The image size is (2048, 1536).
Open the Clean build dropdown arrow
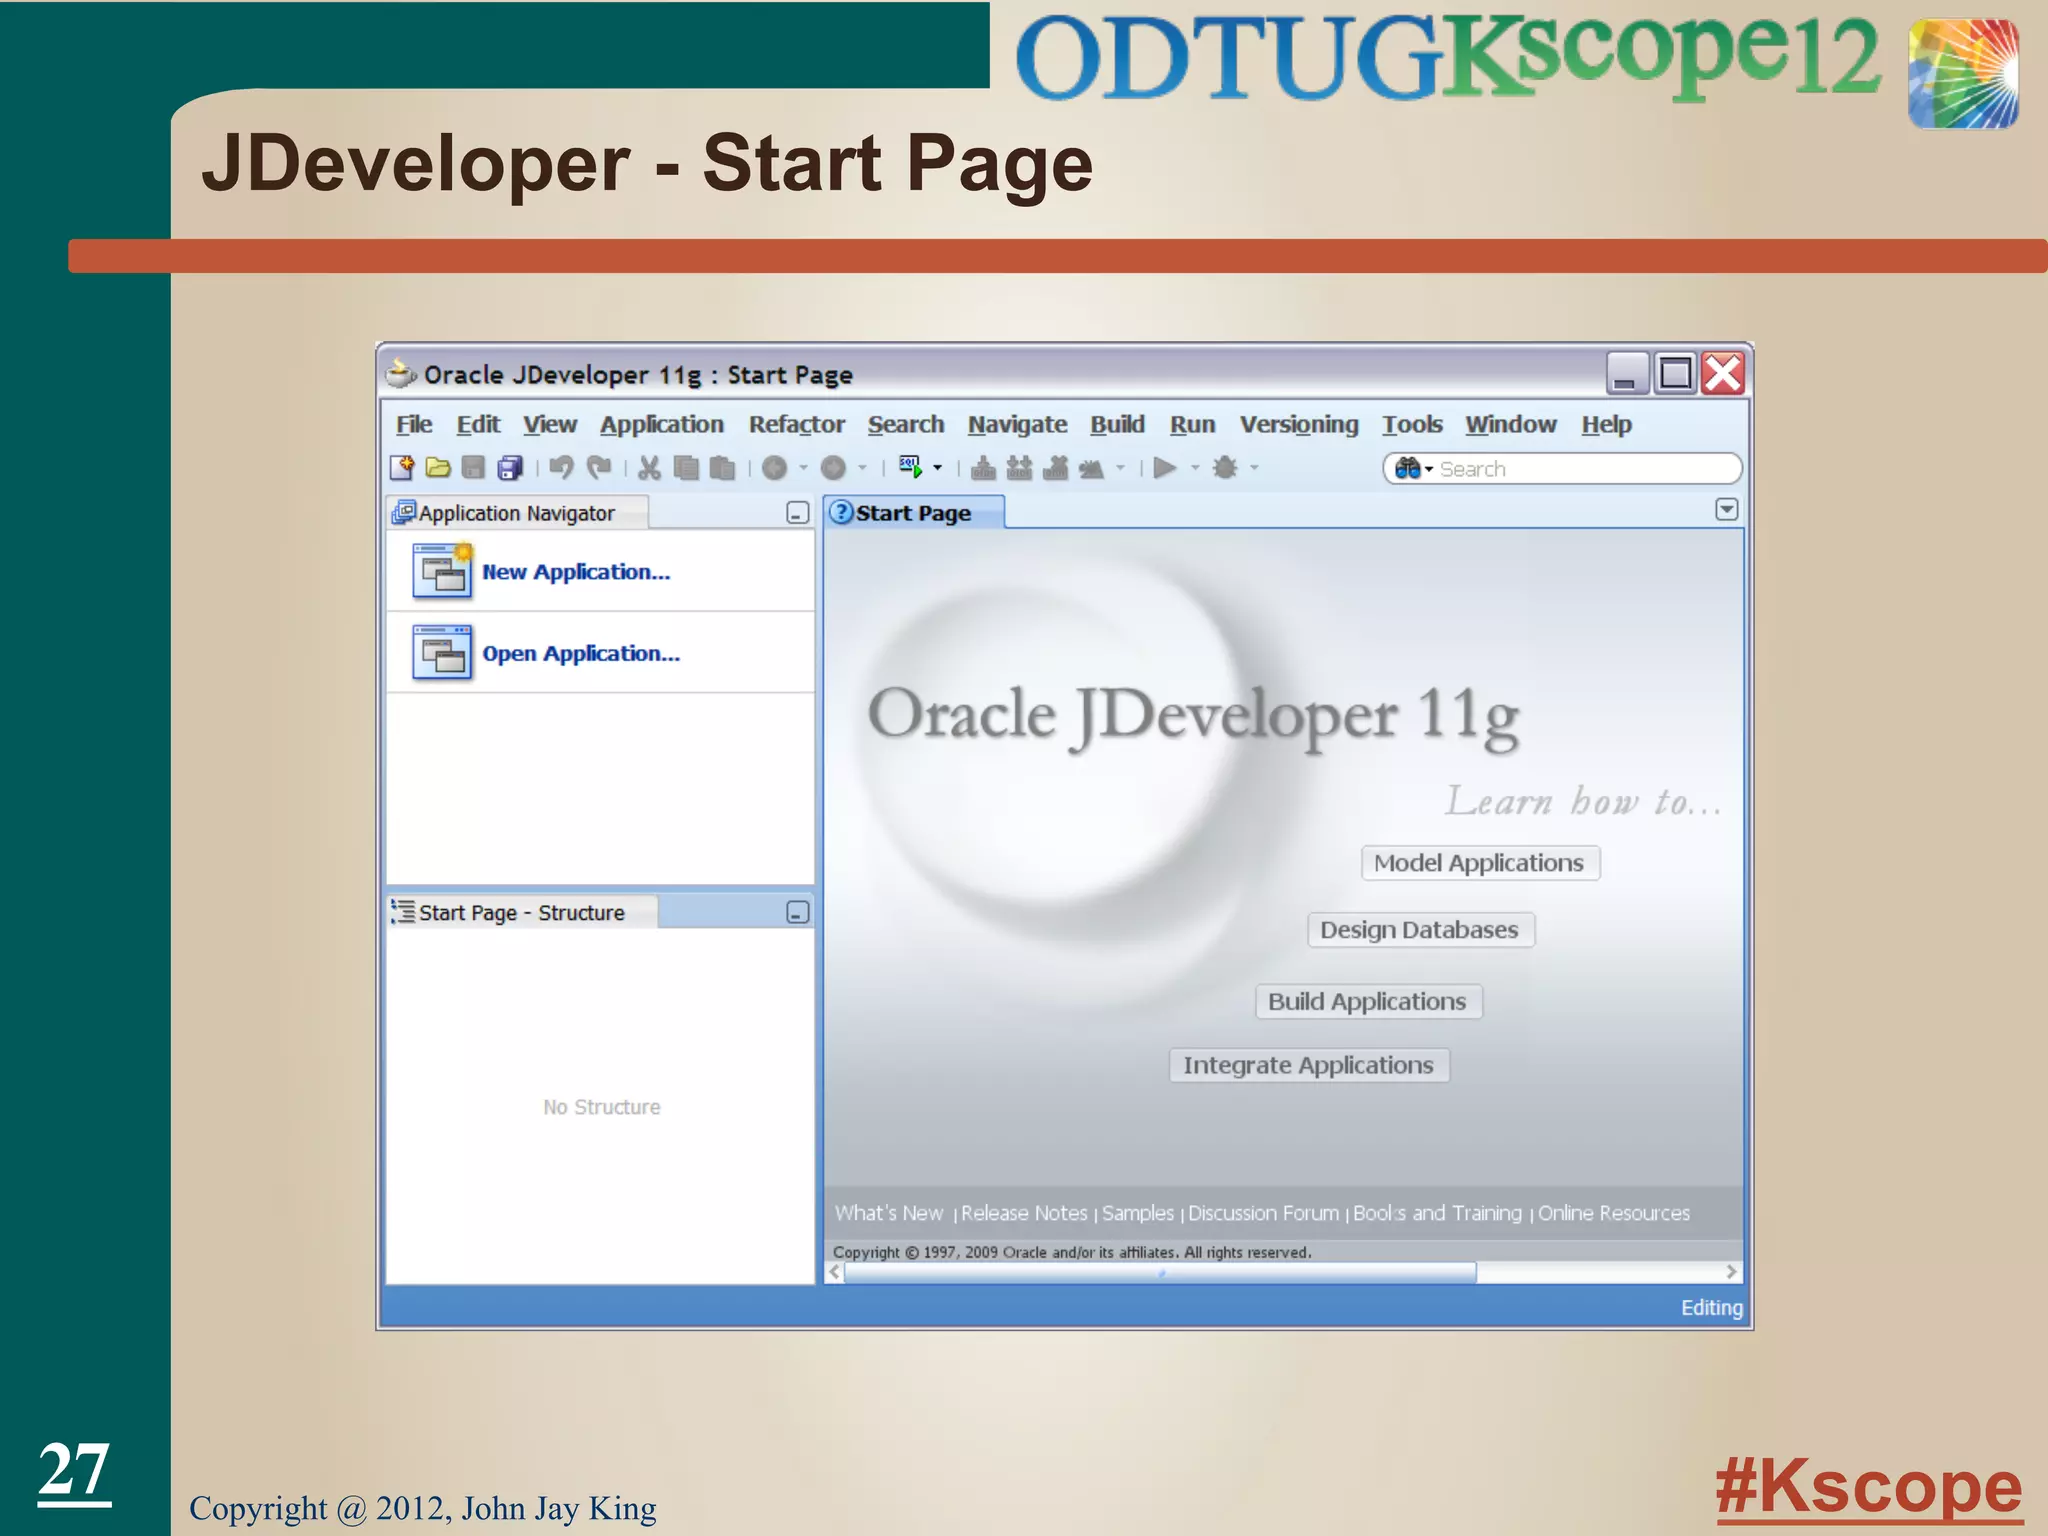click(1120, 468)
